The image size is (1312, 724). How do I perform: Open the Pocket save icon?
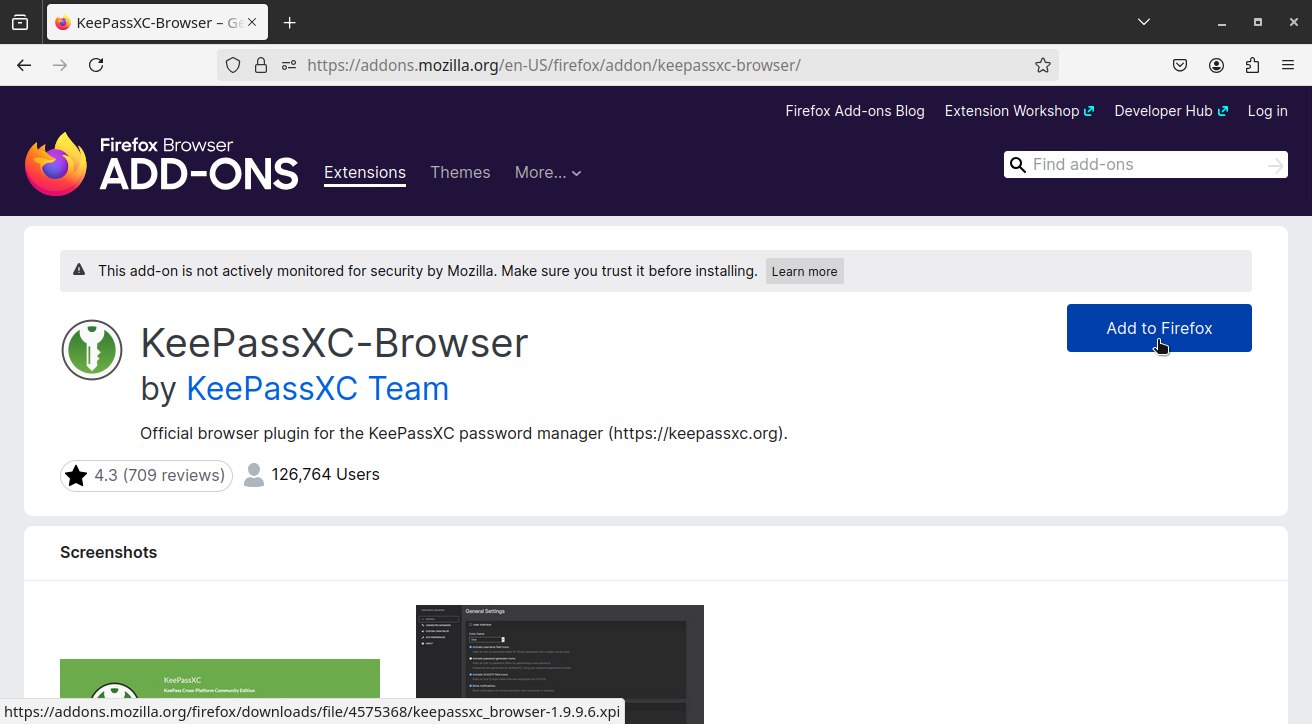tap(1180, 65)
